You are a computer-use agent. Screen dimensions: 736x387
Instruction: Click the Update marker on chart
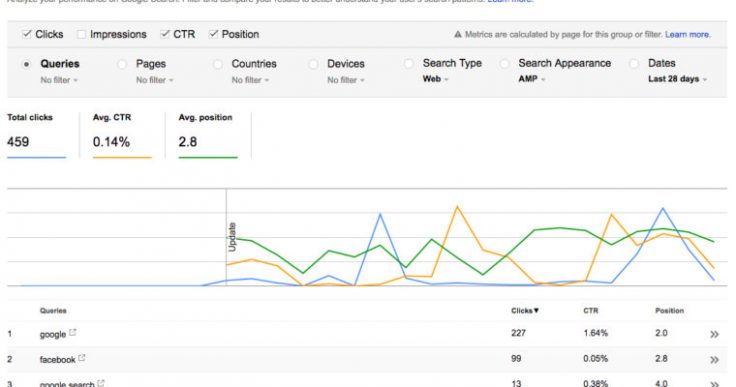pyautogui.click(x=232, y=237)
